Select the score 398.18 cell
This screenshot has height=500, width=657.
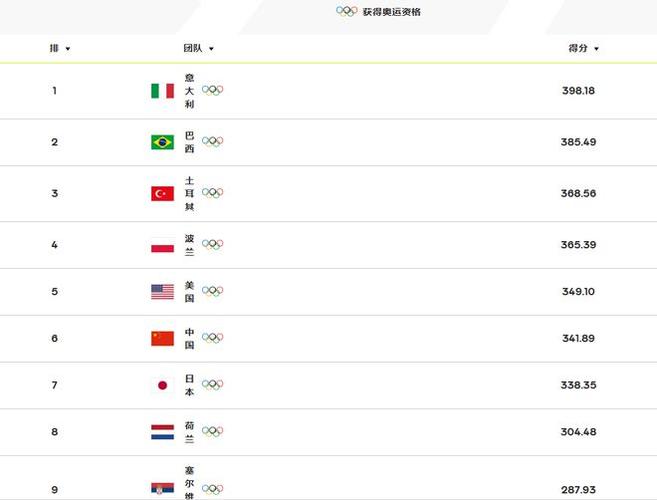pos(578,91)
